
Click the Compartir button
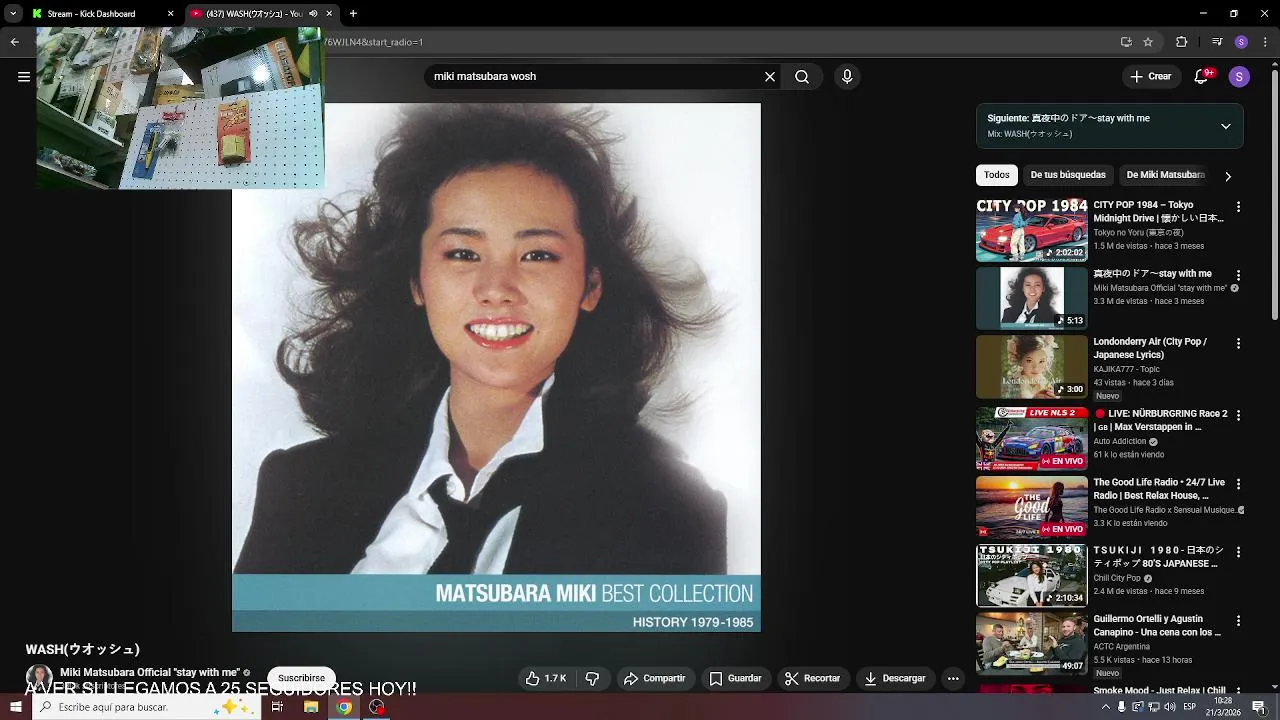tap(655, 678)
